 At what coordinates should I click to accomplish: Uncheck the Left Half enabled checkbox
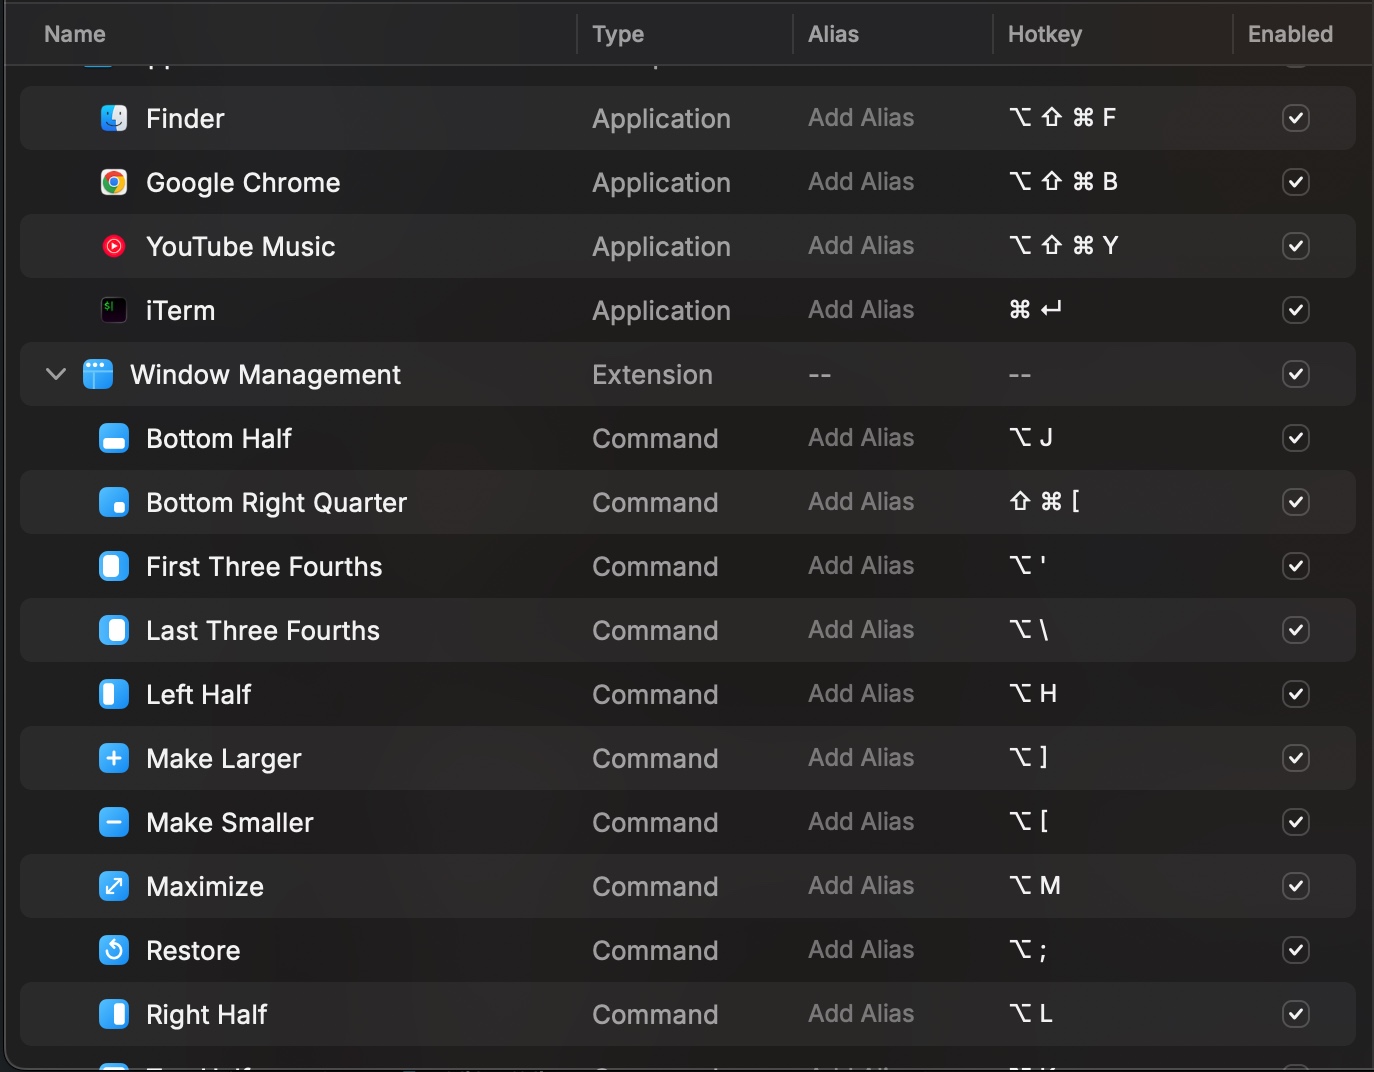(1295, 694)
